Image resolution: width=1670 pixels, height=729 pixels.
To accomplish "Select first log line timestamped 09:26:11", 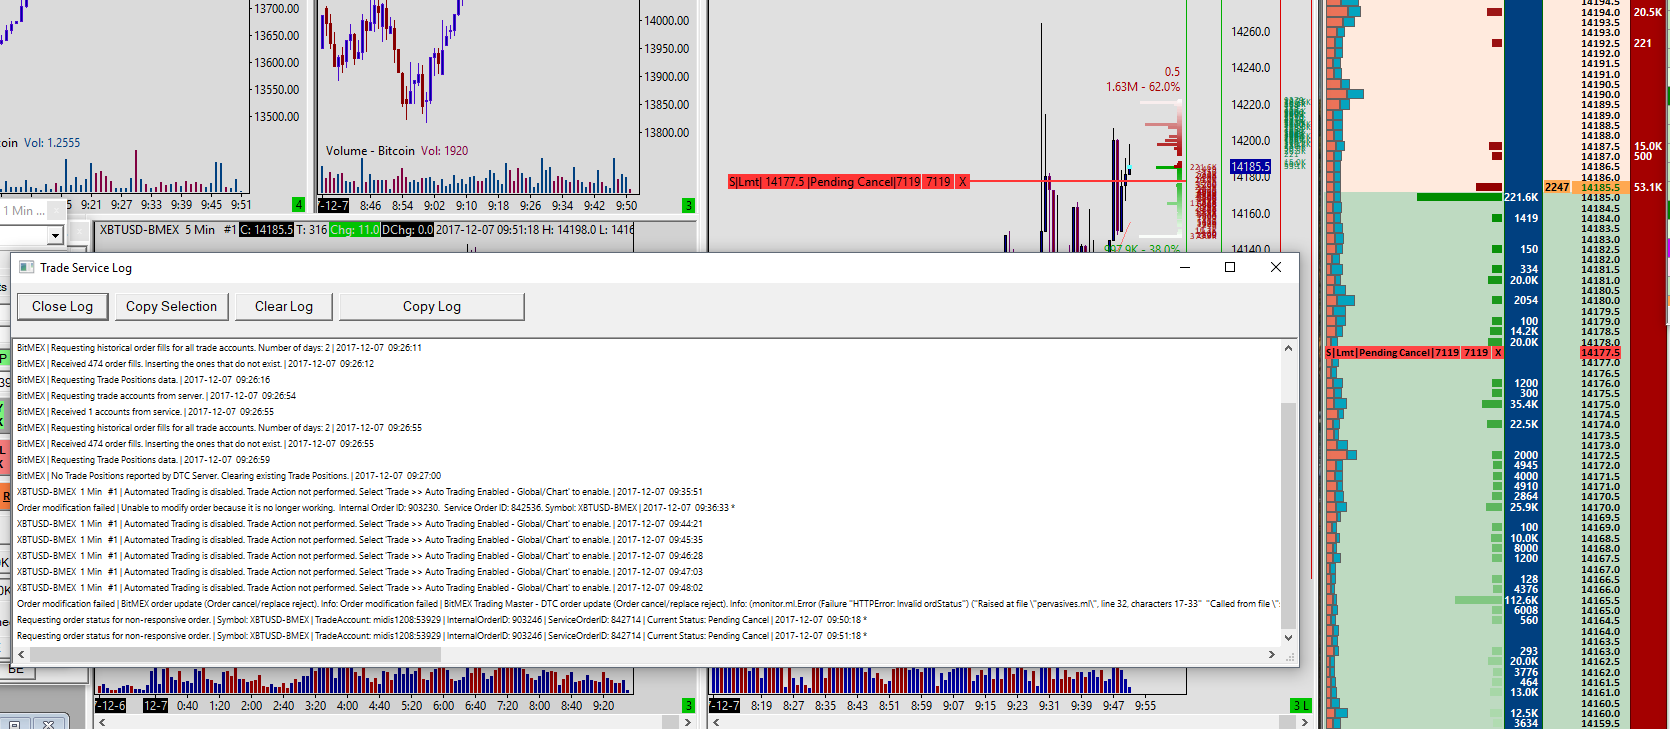I will tap(219, 348).
